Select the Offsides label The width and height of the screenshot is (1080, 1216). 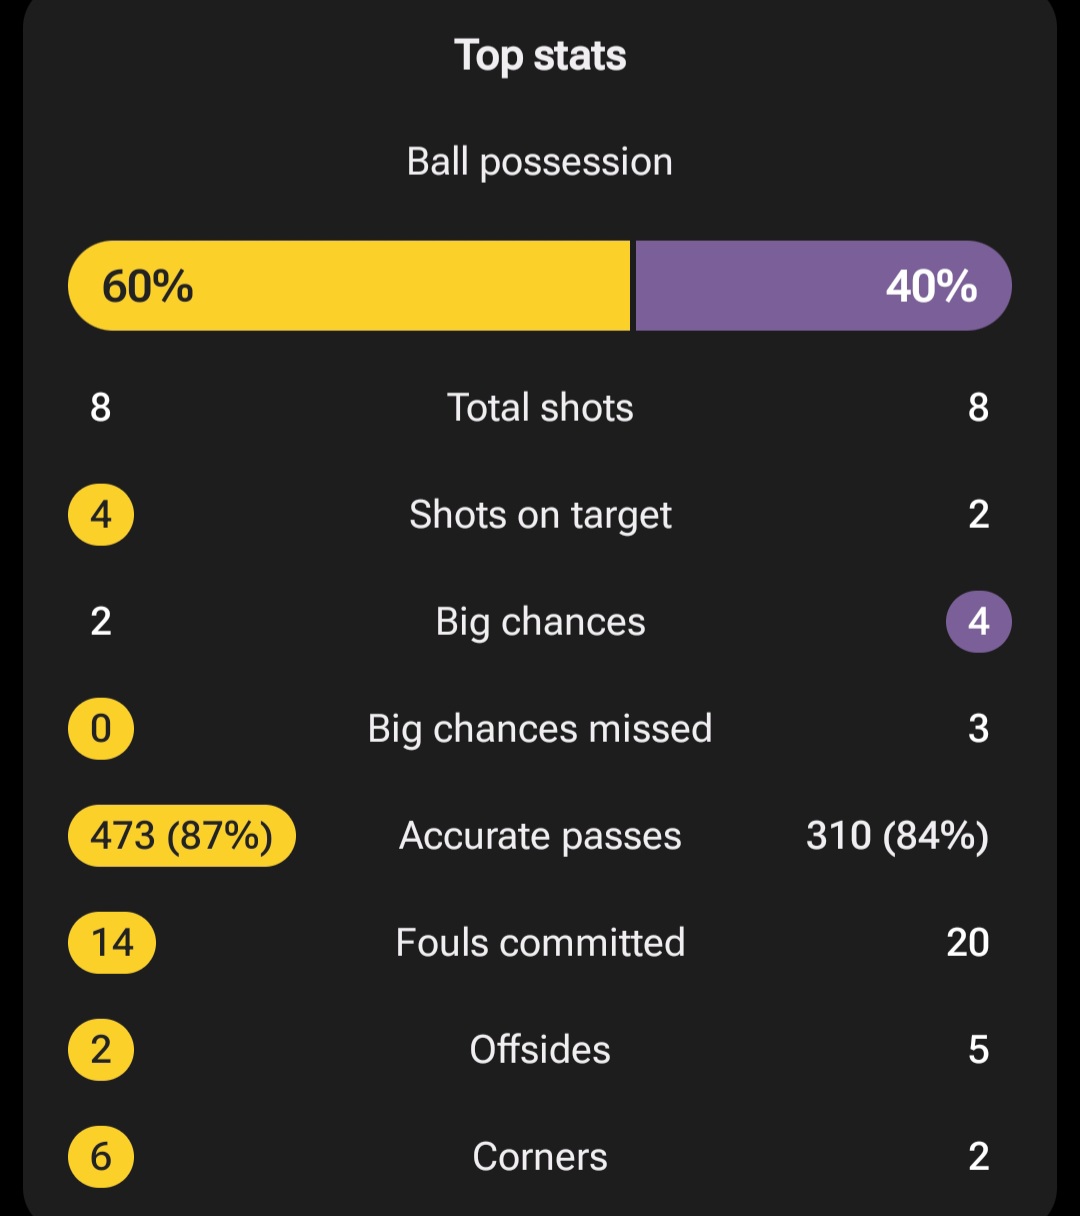pyautogui.click(x=540, y=1050)
